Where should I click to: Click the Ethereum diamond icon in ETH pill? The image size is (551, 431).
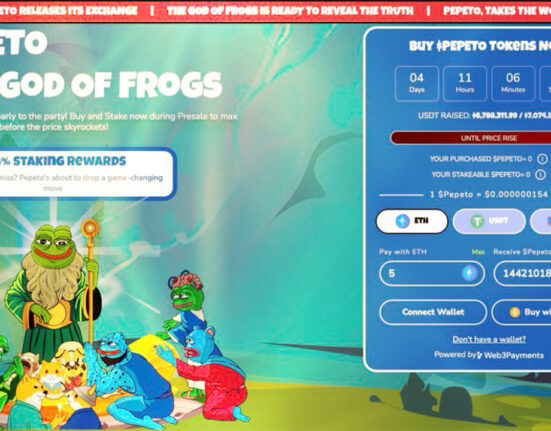pyautogui.click(x=403, y=221)
